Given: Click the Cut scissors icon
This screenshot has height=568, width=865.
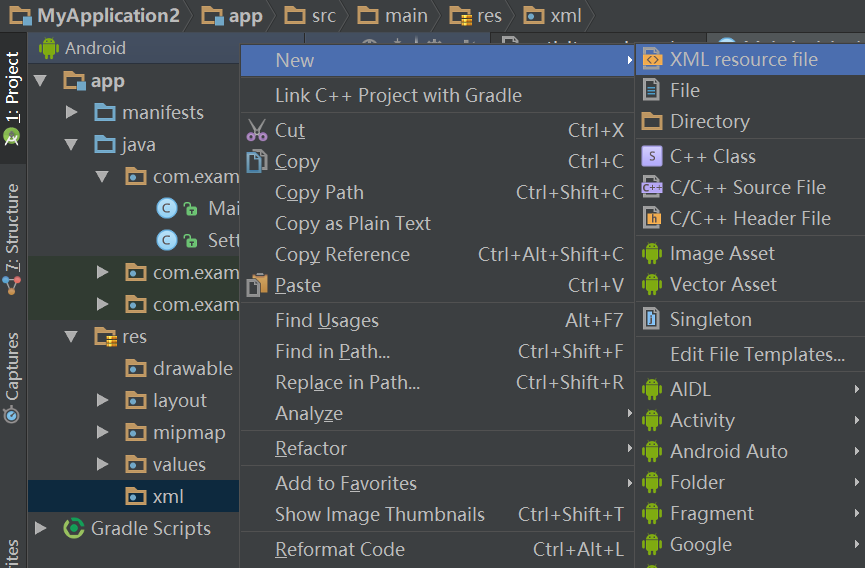Looking at the screenshot, I should click(257, 131).
